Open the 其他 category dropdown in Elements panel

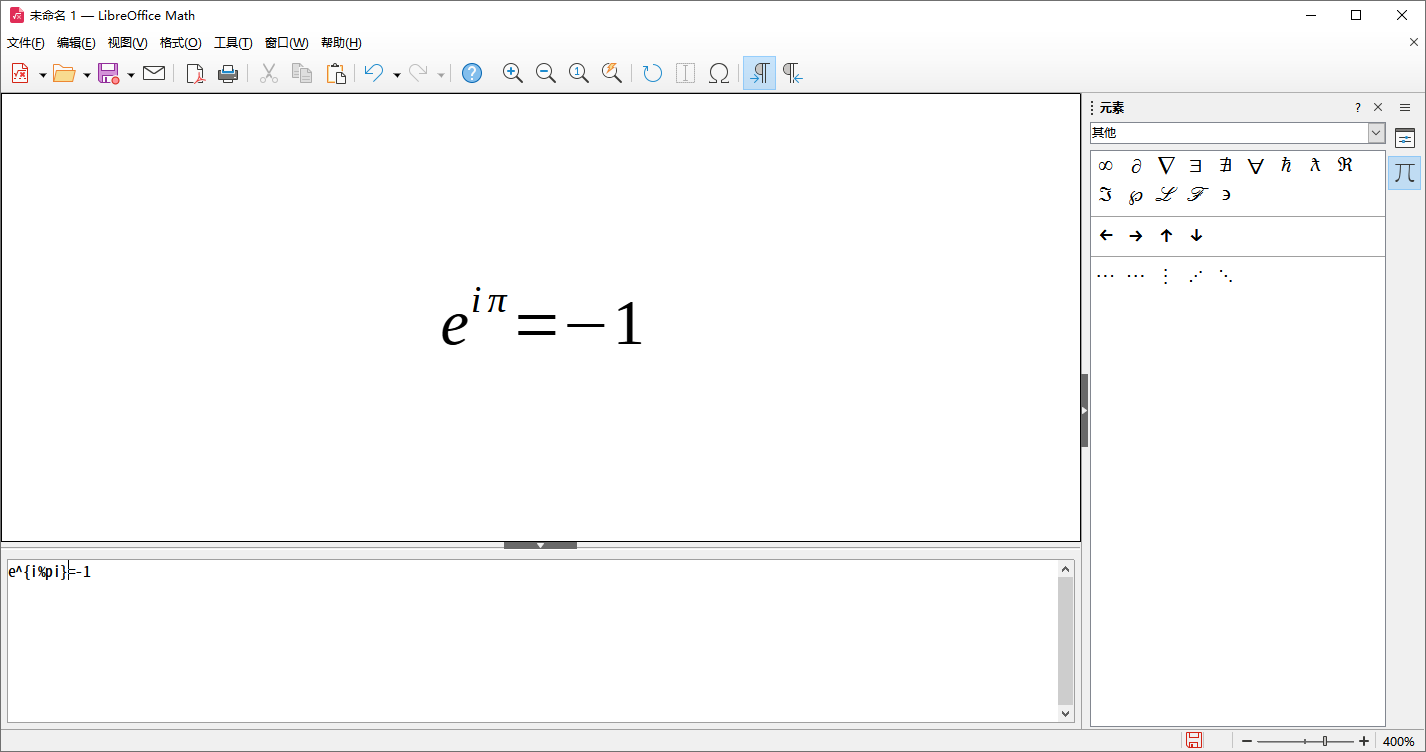point(1377,131)
